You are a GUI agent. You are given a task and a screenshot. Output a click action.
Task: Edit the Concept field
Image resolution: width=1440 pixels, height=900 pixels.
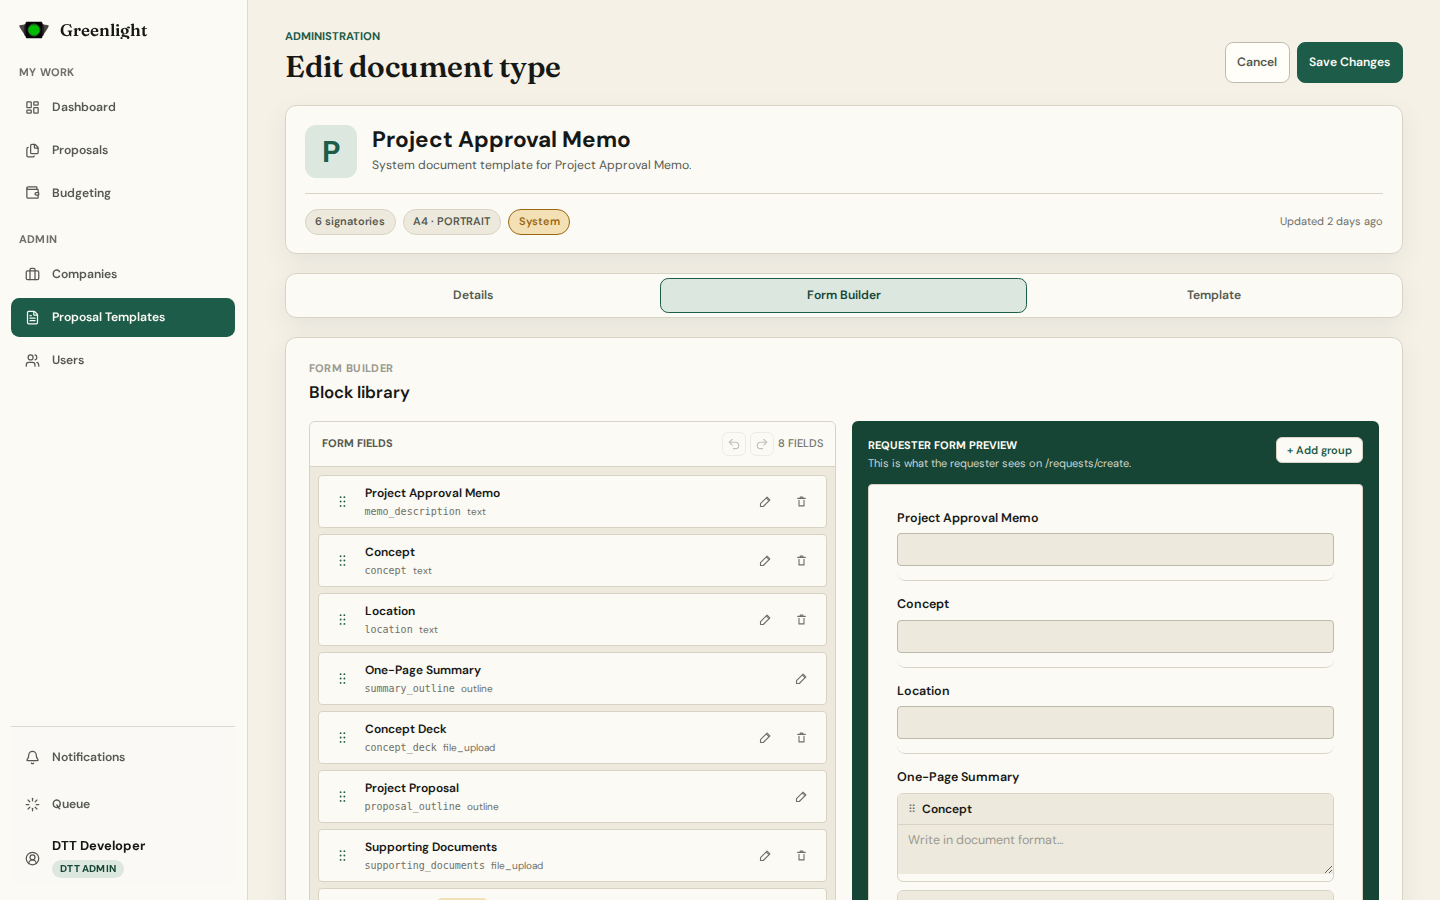765,561
